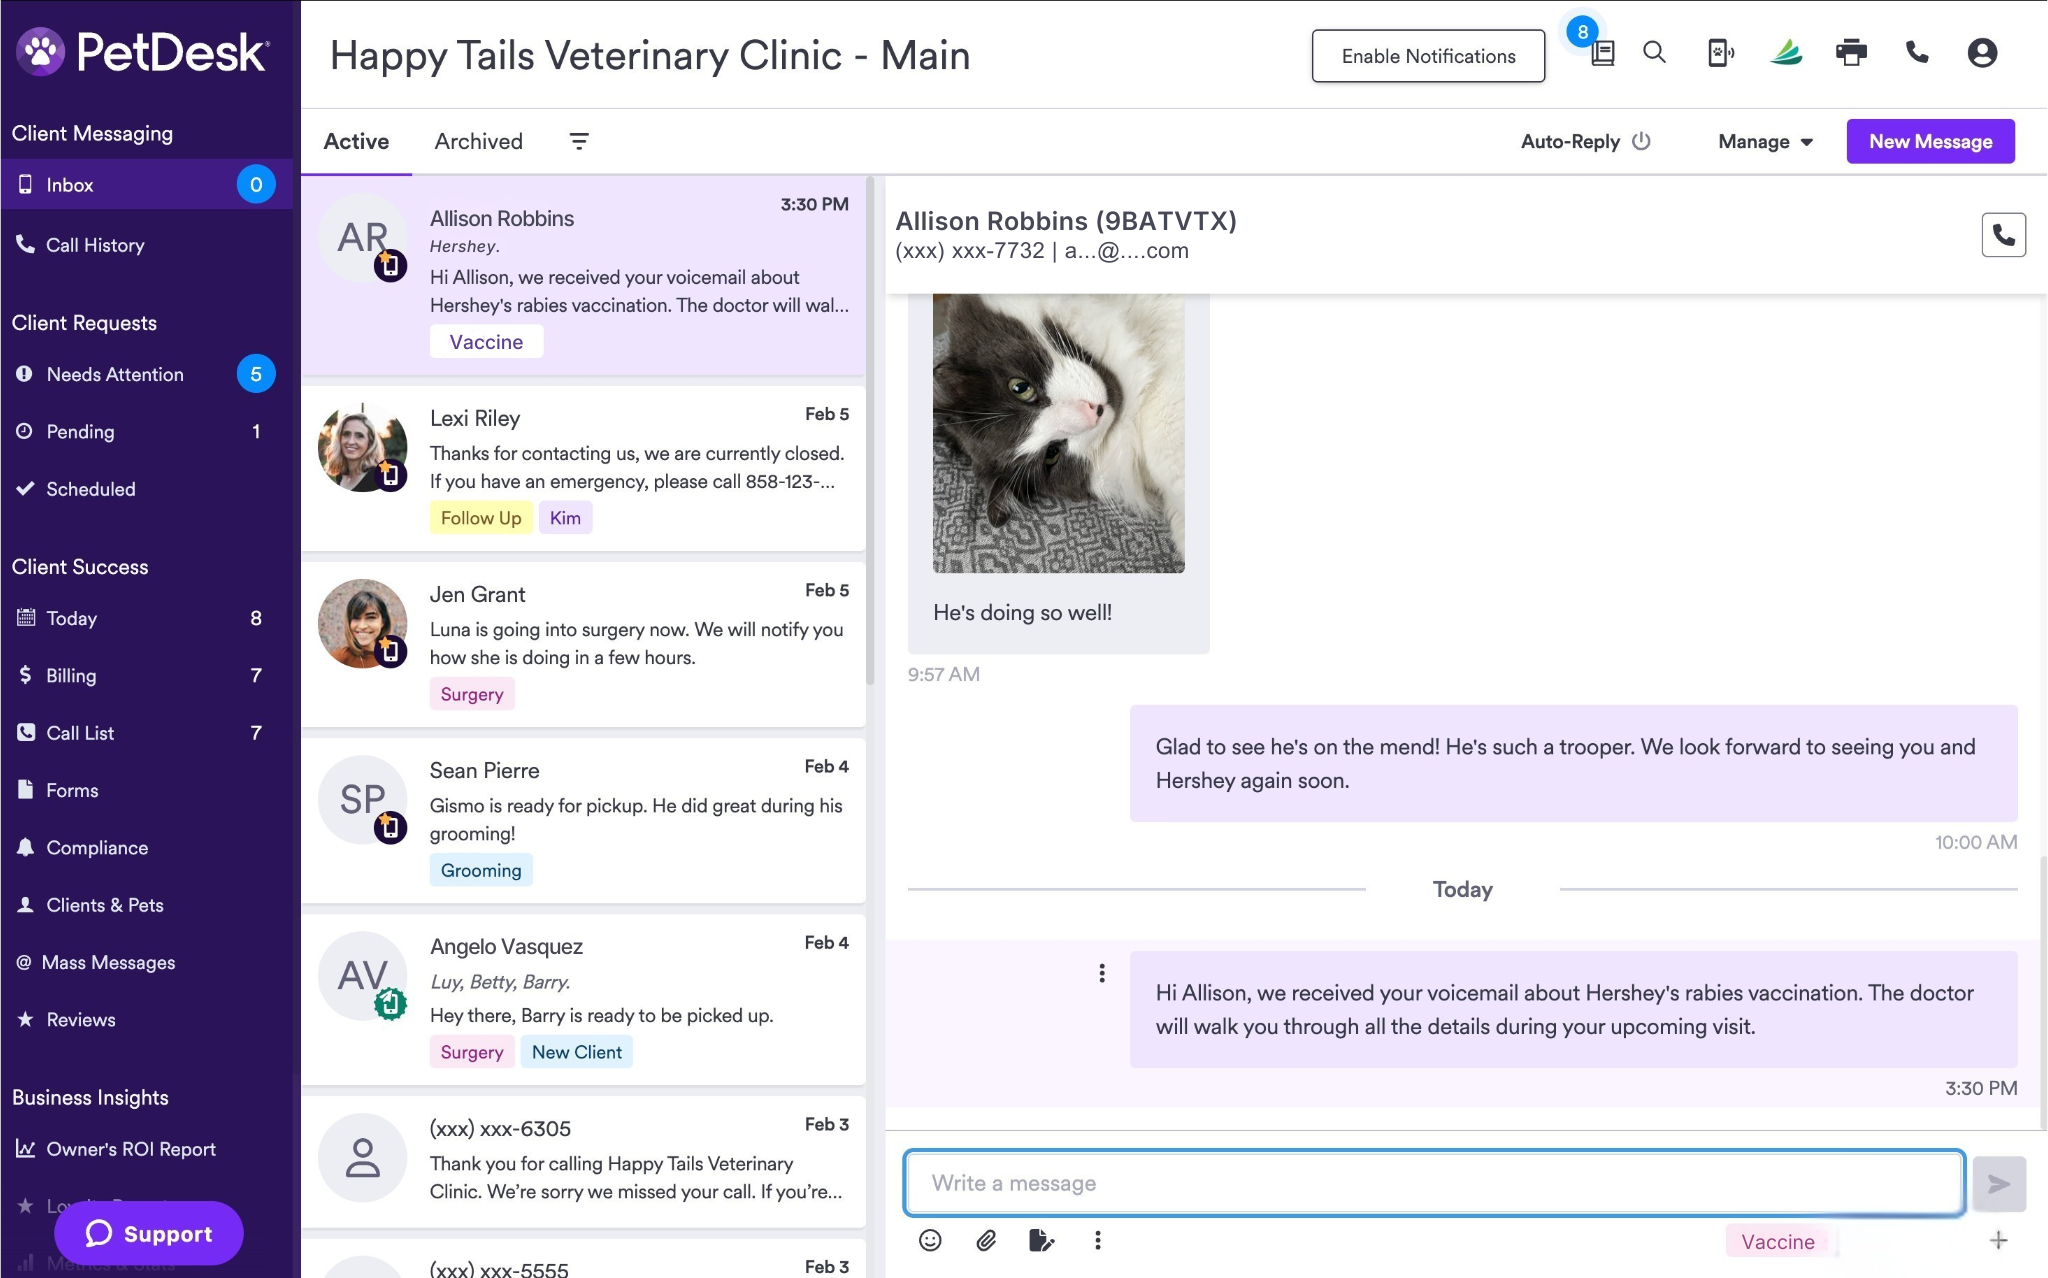Open the (xxx) xxx-6305 conversation
This screenshot has width=2048, height=1278.
coord(584,1161)
